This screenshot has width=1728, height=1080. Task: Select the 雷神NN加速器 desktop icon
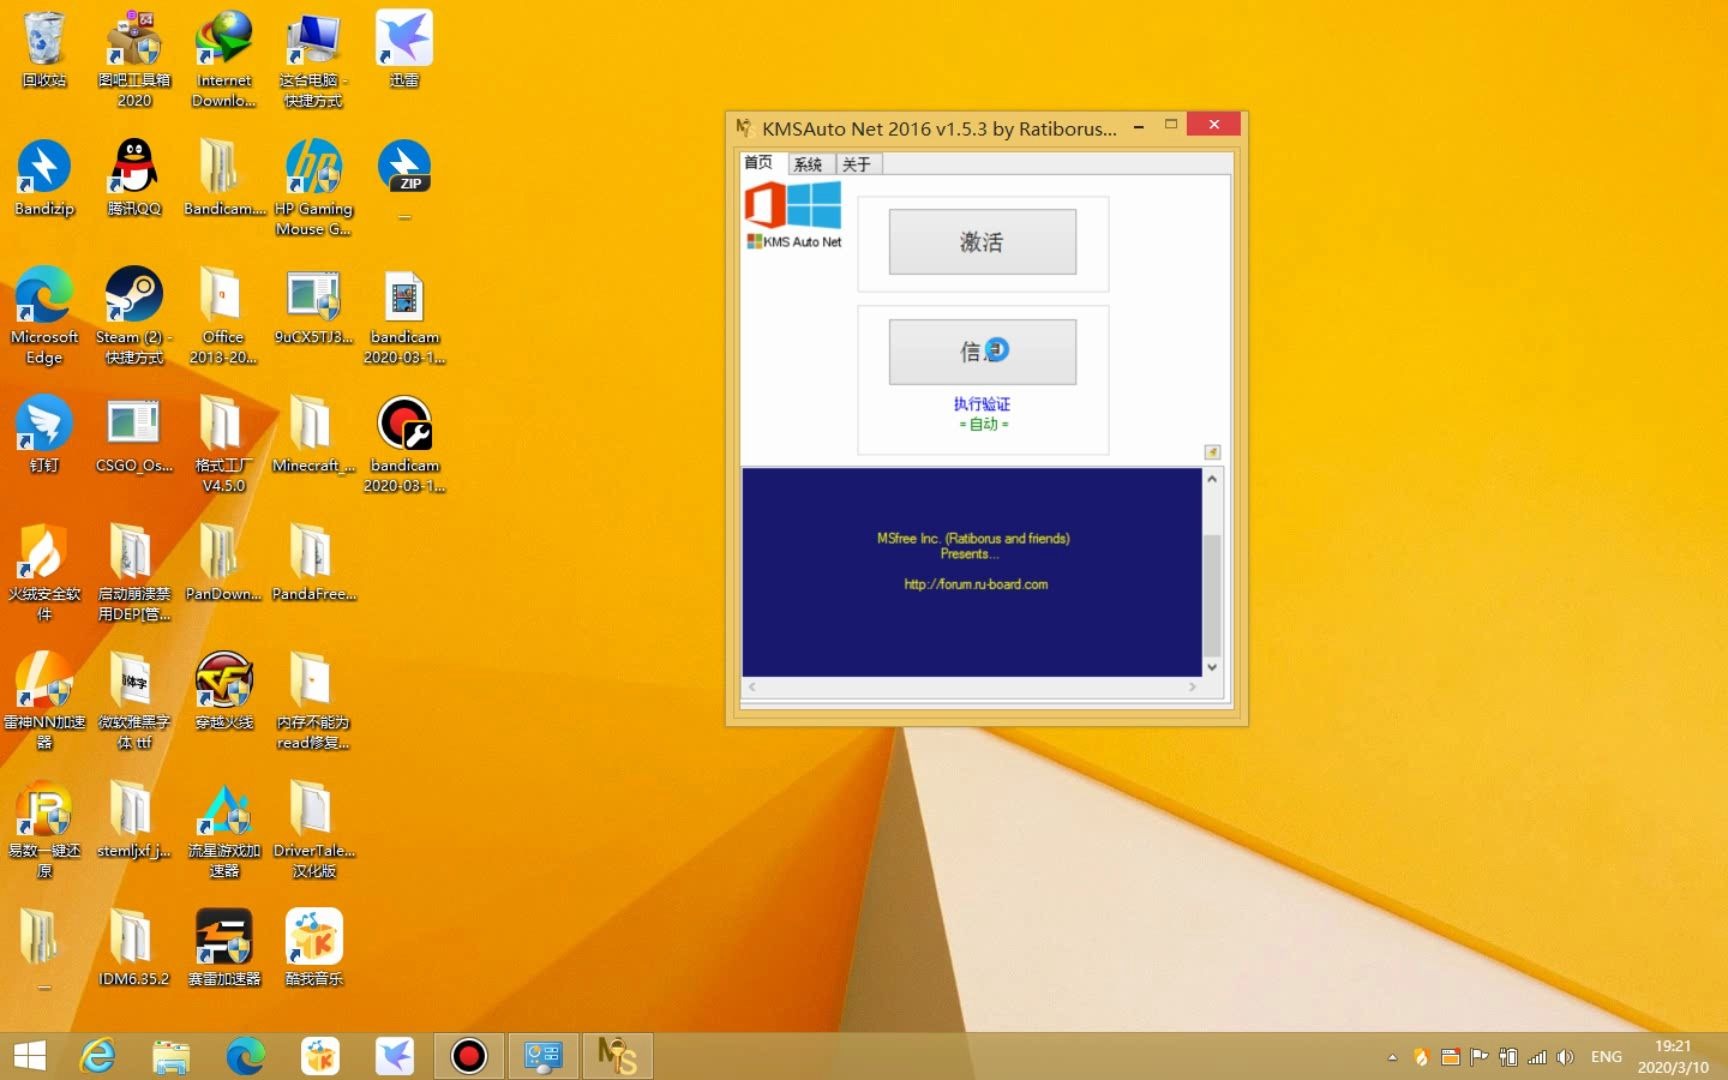44,701
